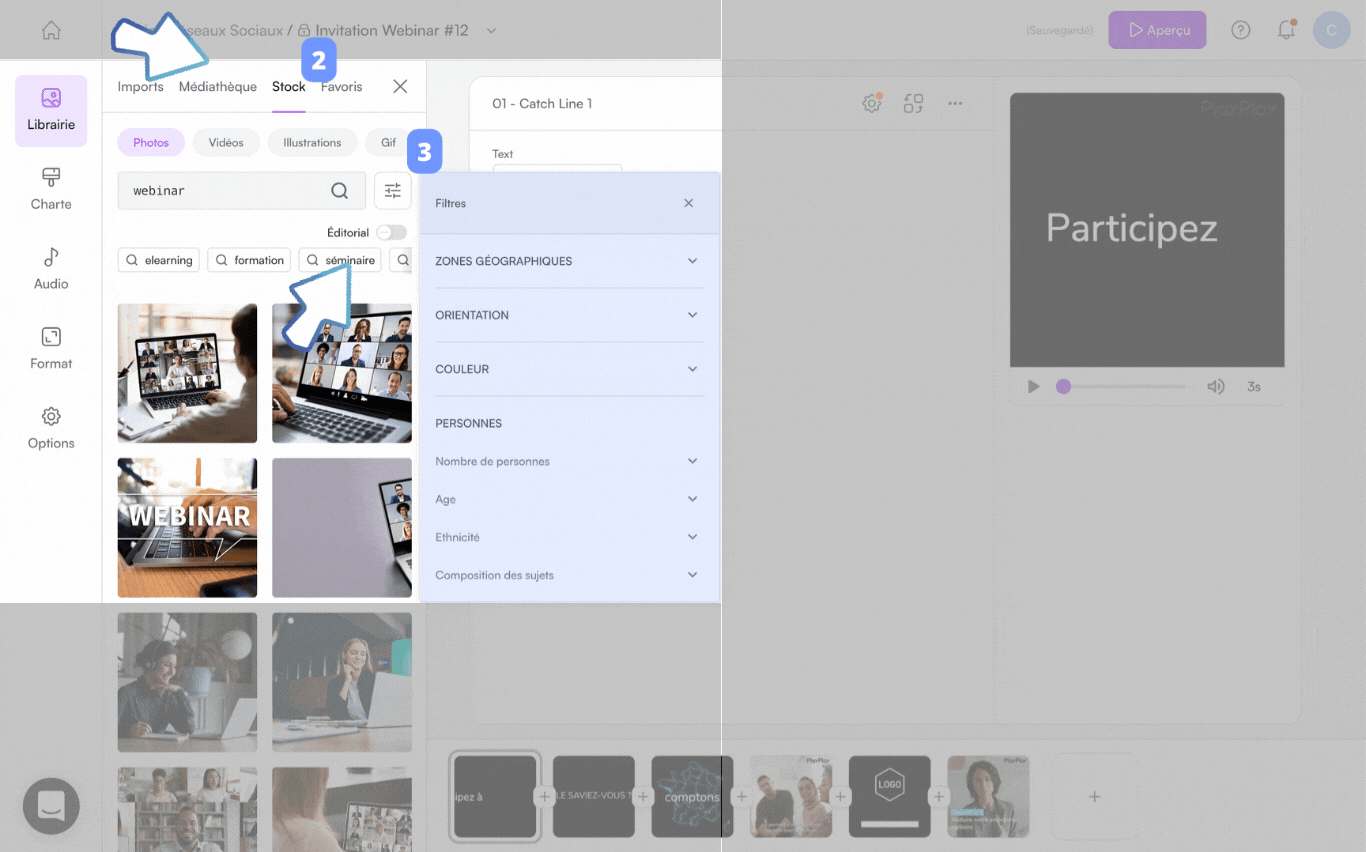Screen dimensions: 1366x852
Task: Close the library panel with the X
Action: 400,87
